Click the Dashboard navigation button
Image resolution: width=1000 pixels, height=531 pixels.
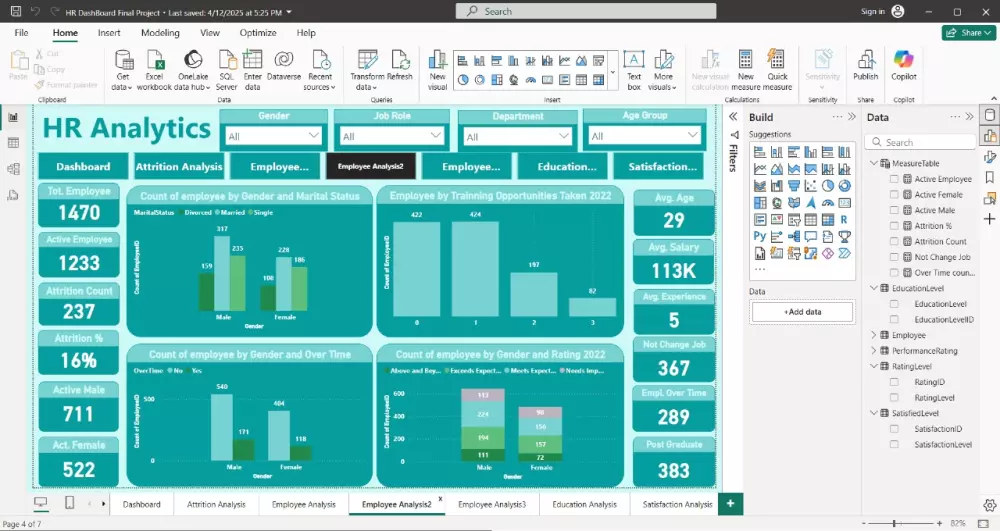(83, 166)
